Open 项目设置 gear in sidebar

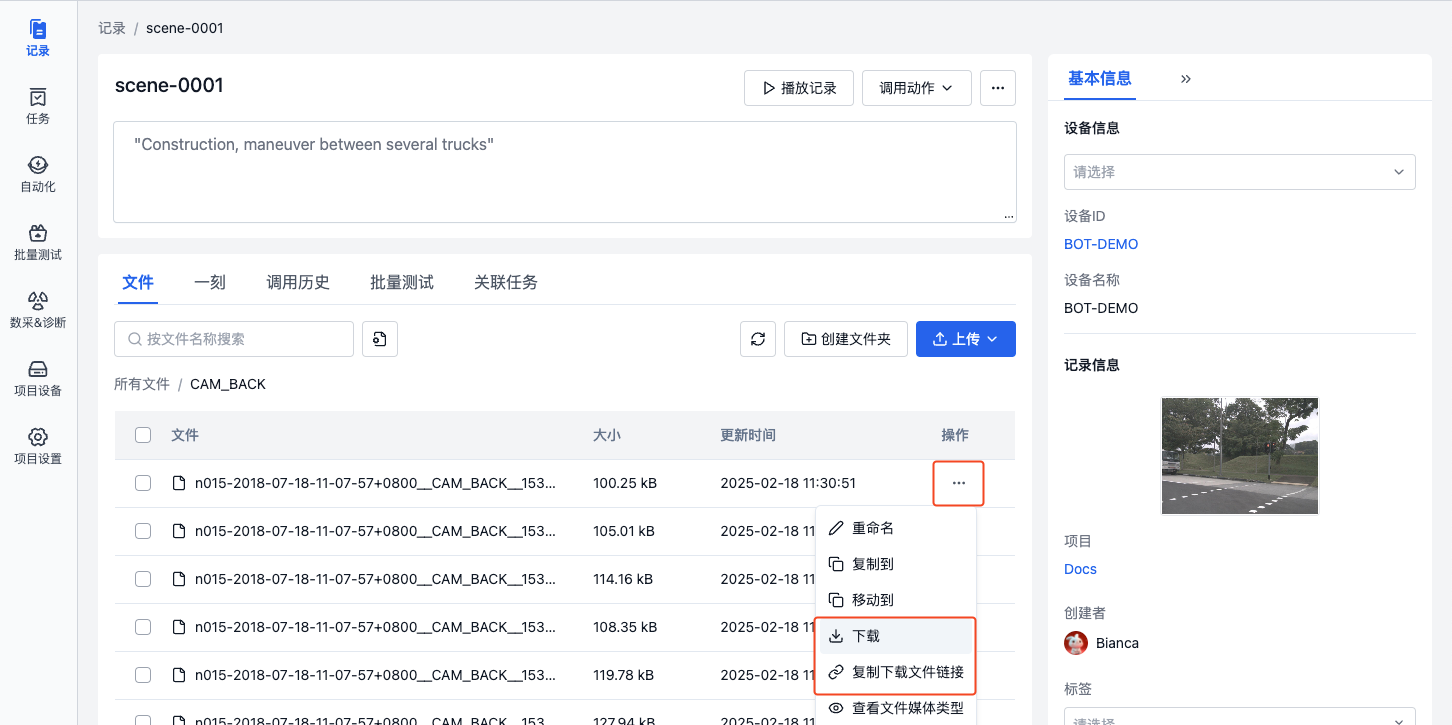pyautogui.click(x=38, y=446)
